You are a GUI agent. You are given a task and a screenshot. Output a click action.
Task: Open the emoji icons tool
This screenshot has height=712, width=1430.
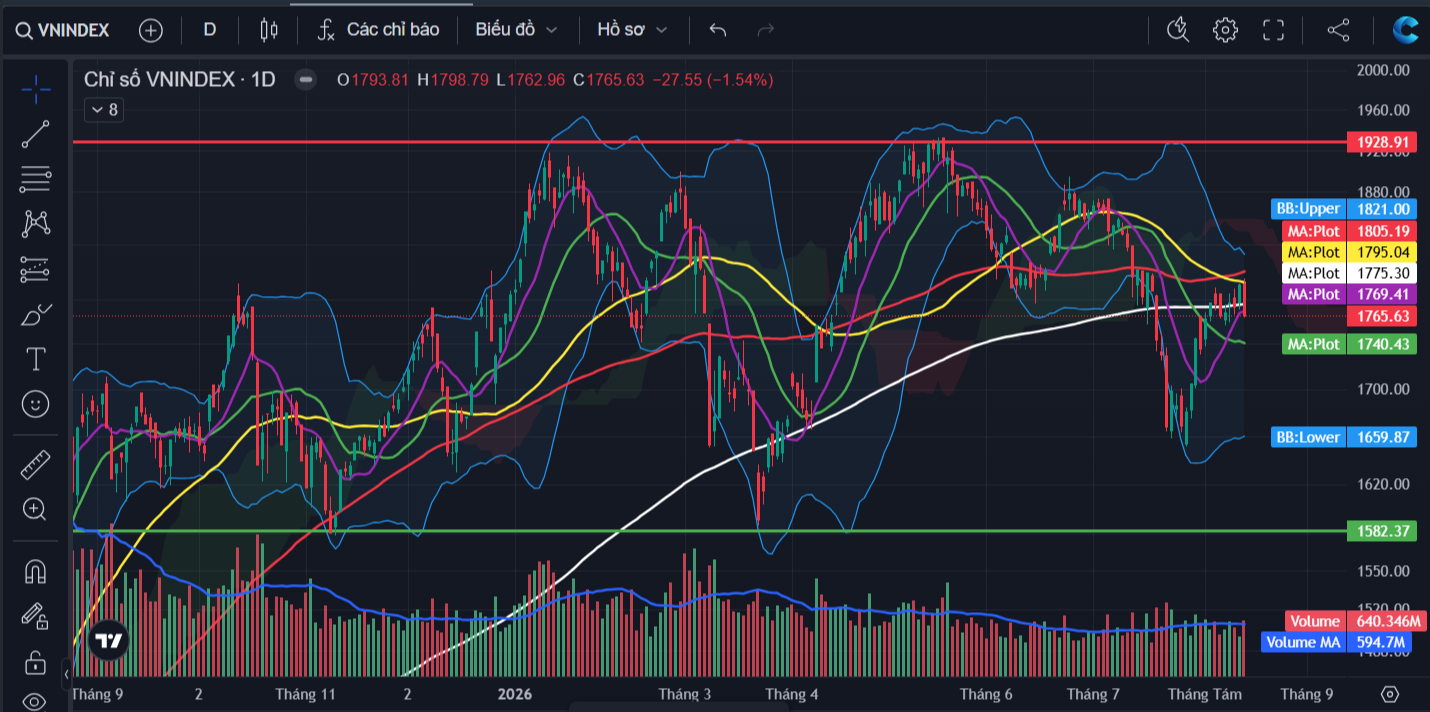coord(36,403)
